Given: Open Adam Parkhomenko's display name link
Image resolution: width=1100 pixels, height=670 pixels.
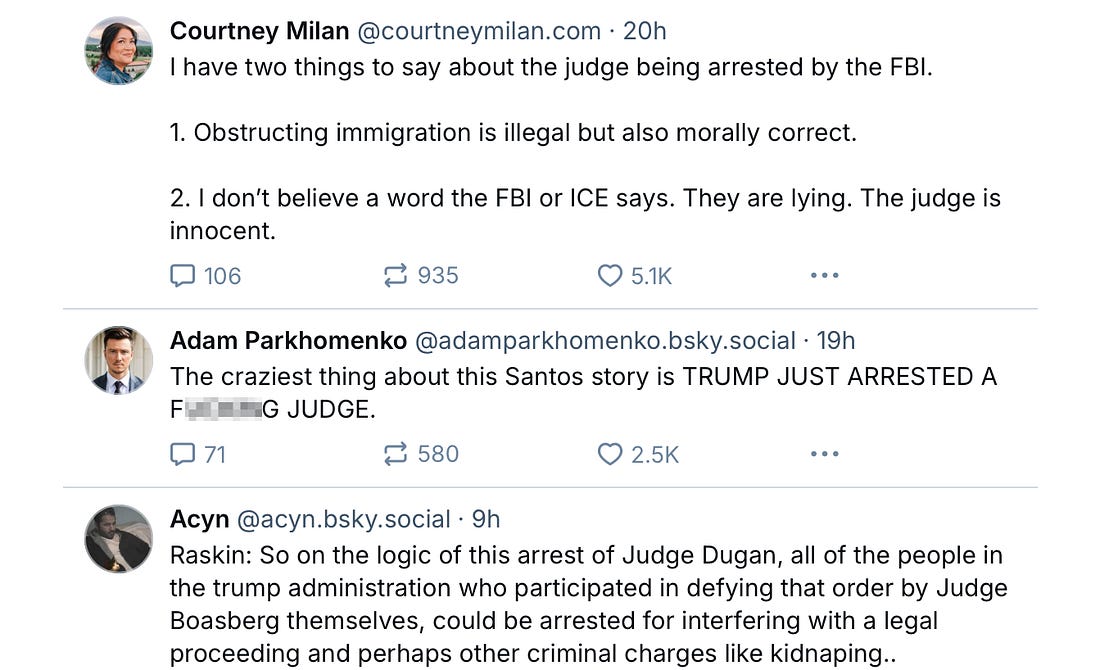Looking at the screenshot, I should tap(288, 341).
